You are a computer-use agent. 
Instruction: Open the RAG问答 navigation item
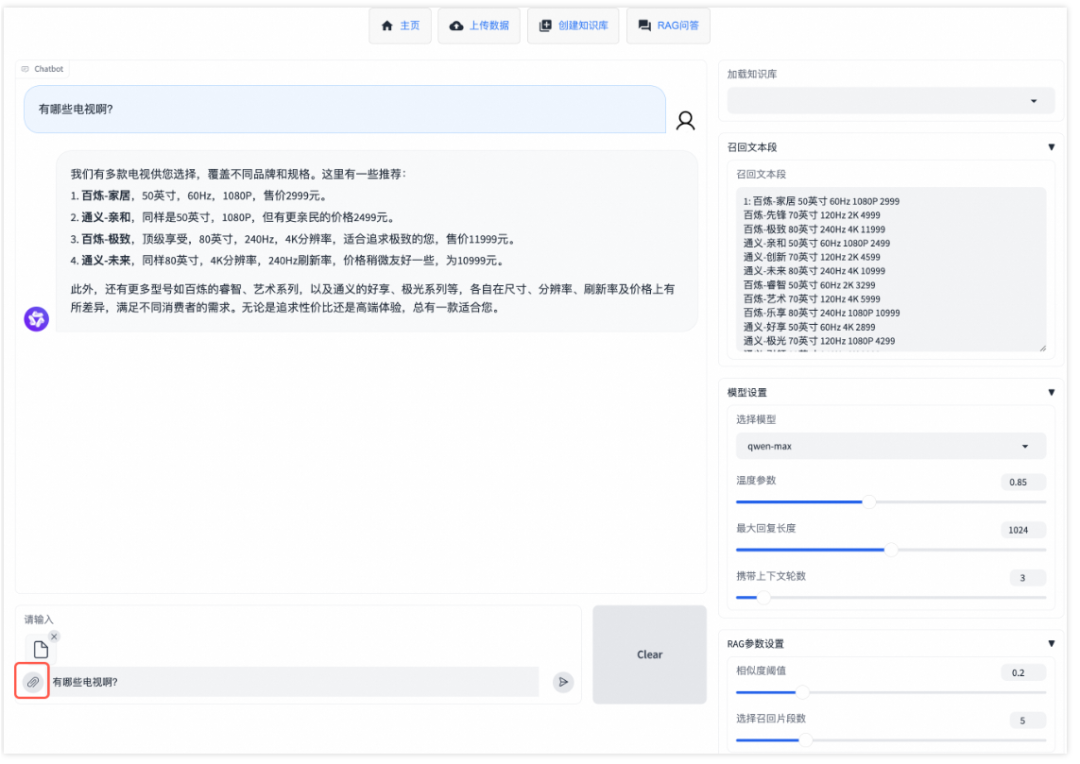[668, 25]
